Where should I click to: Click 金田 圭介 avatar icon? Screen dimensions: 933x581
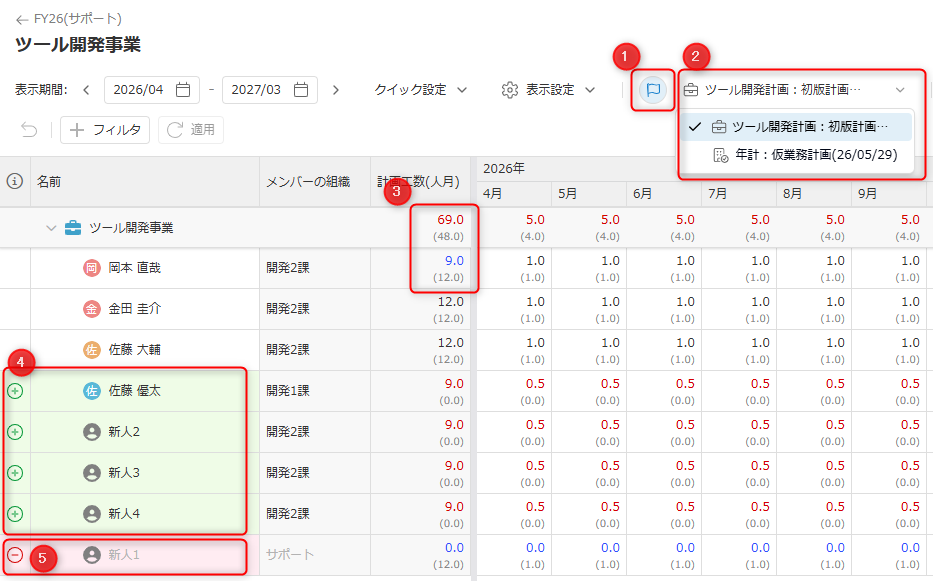[x=92, y=309]
